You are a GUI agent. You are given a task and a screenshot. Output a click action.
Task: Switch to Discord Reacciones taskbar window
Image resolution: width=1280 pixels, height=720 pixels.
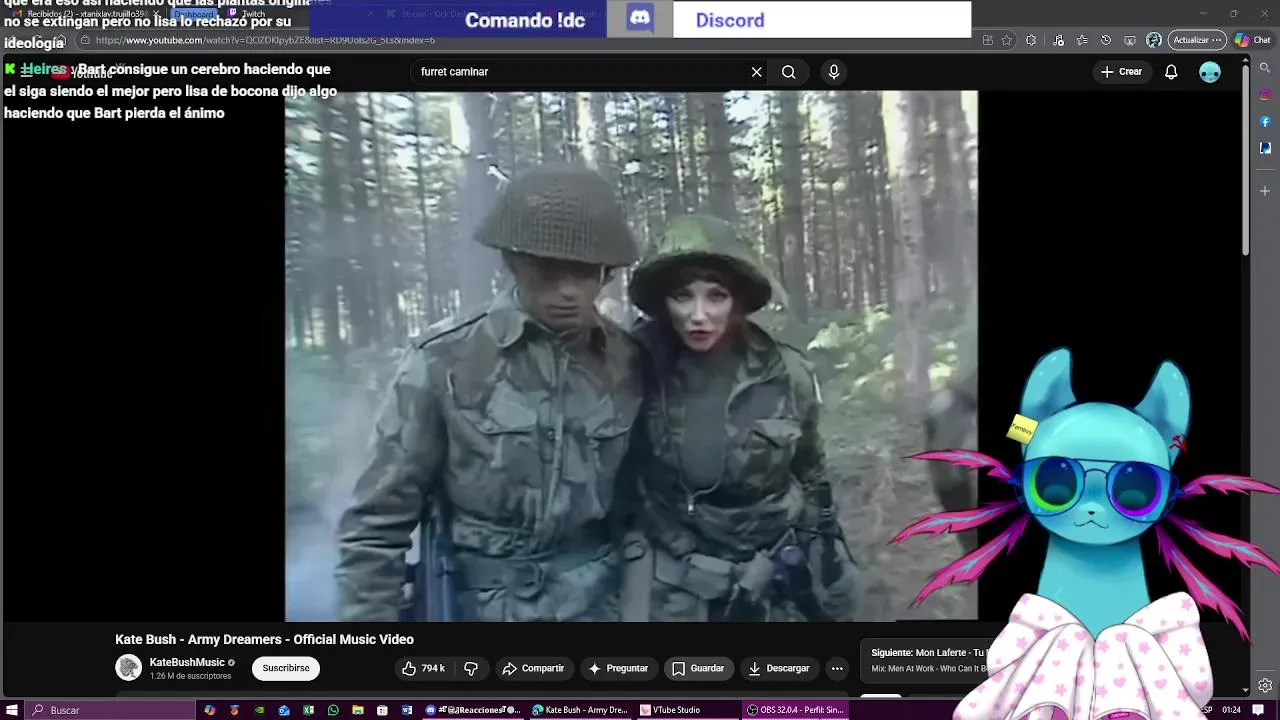click(473, 710)
